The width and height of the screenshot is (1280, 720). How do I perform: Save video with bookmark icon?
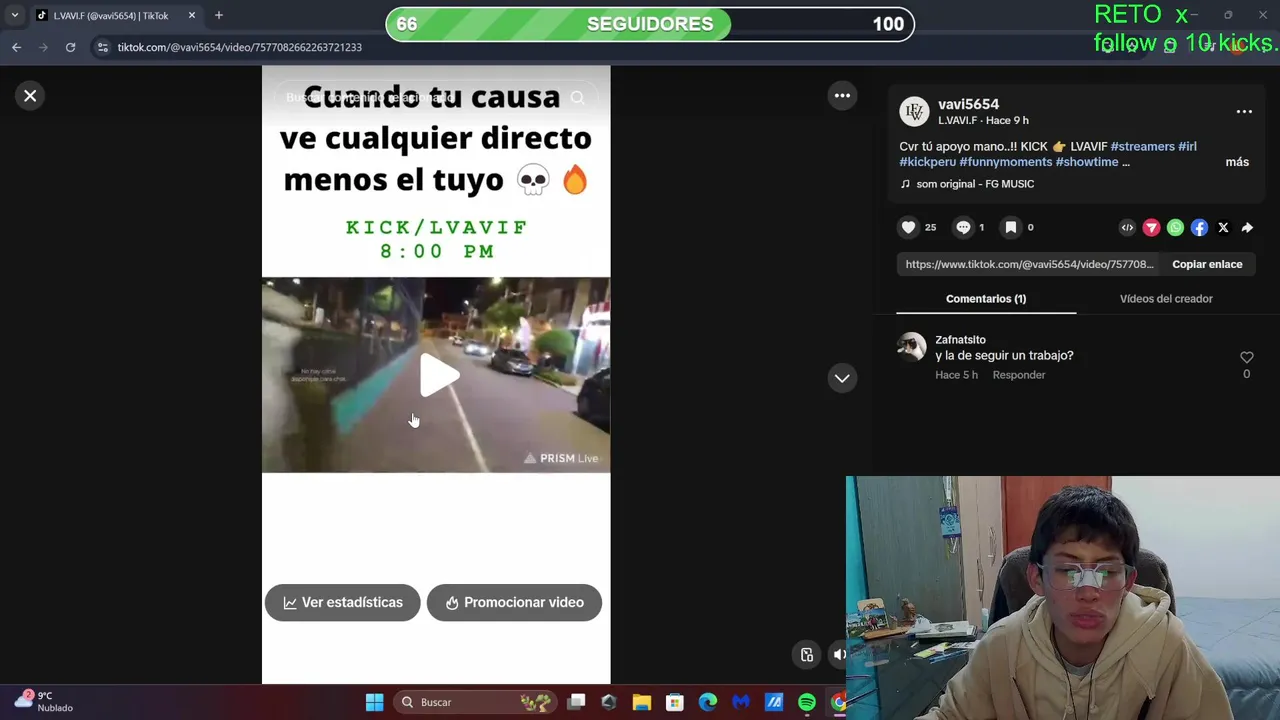coord(1011,227)
